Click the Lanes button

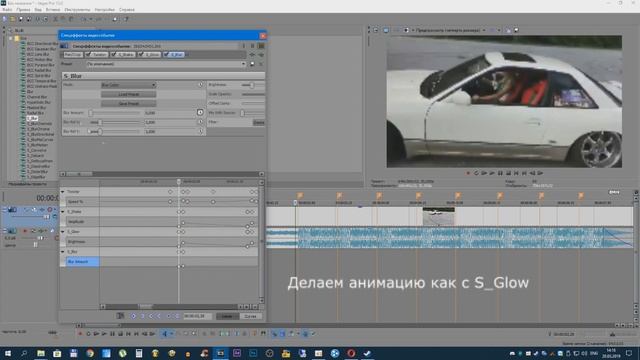pyautogui.click(x=227, y=316)
